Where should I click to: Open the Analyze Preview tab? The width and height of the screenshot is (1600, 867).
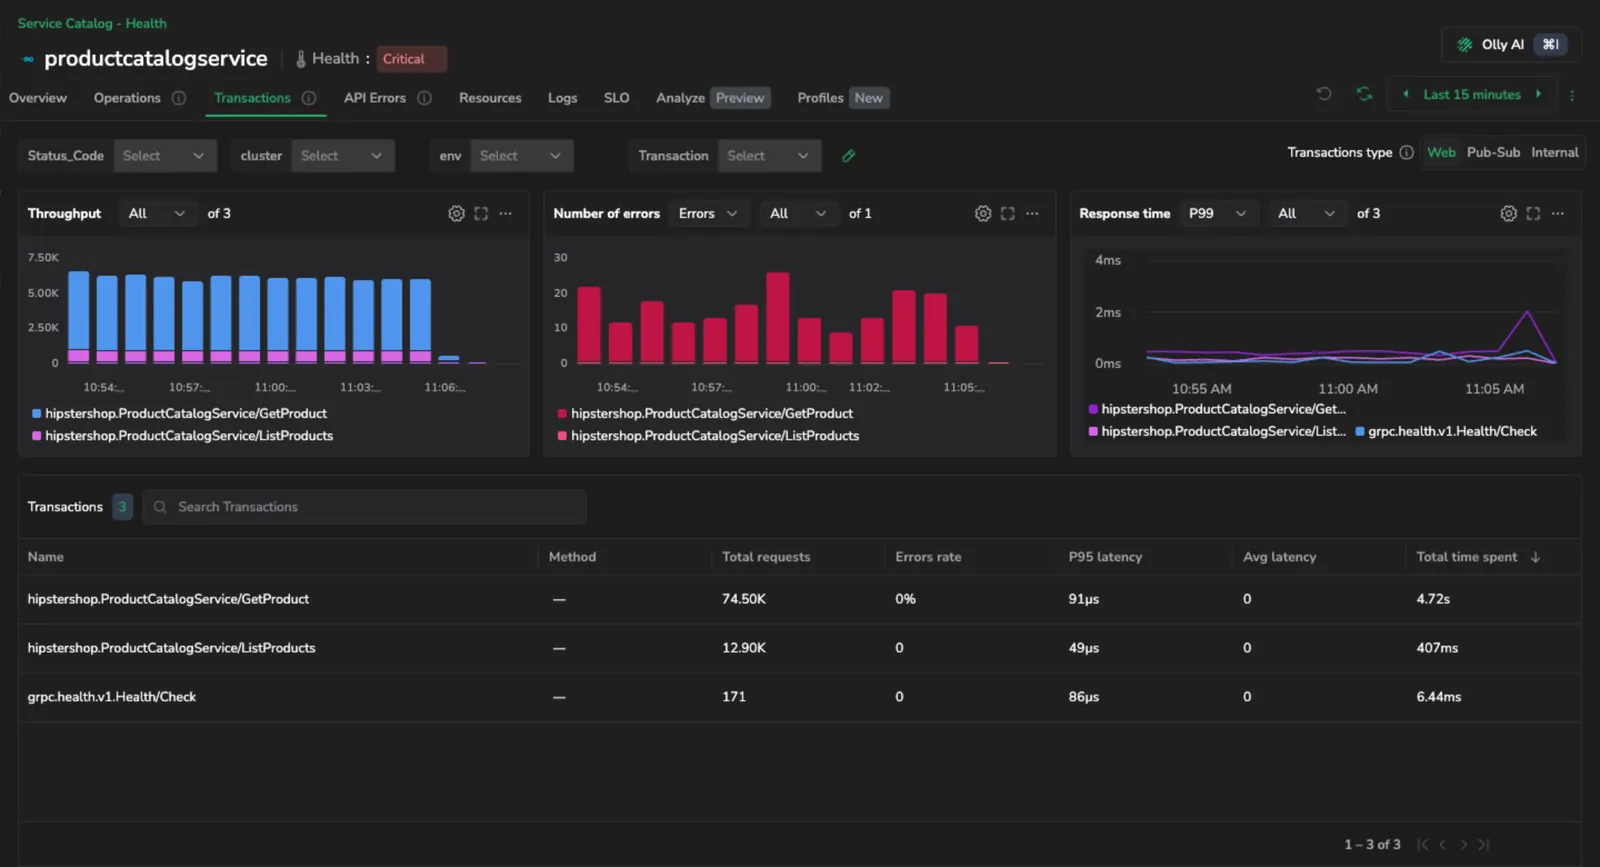(x=711, y=98)
